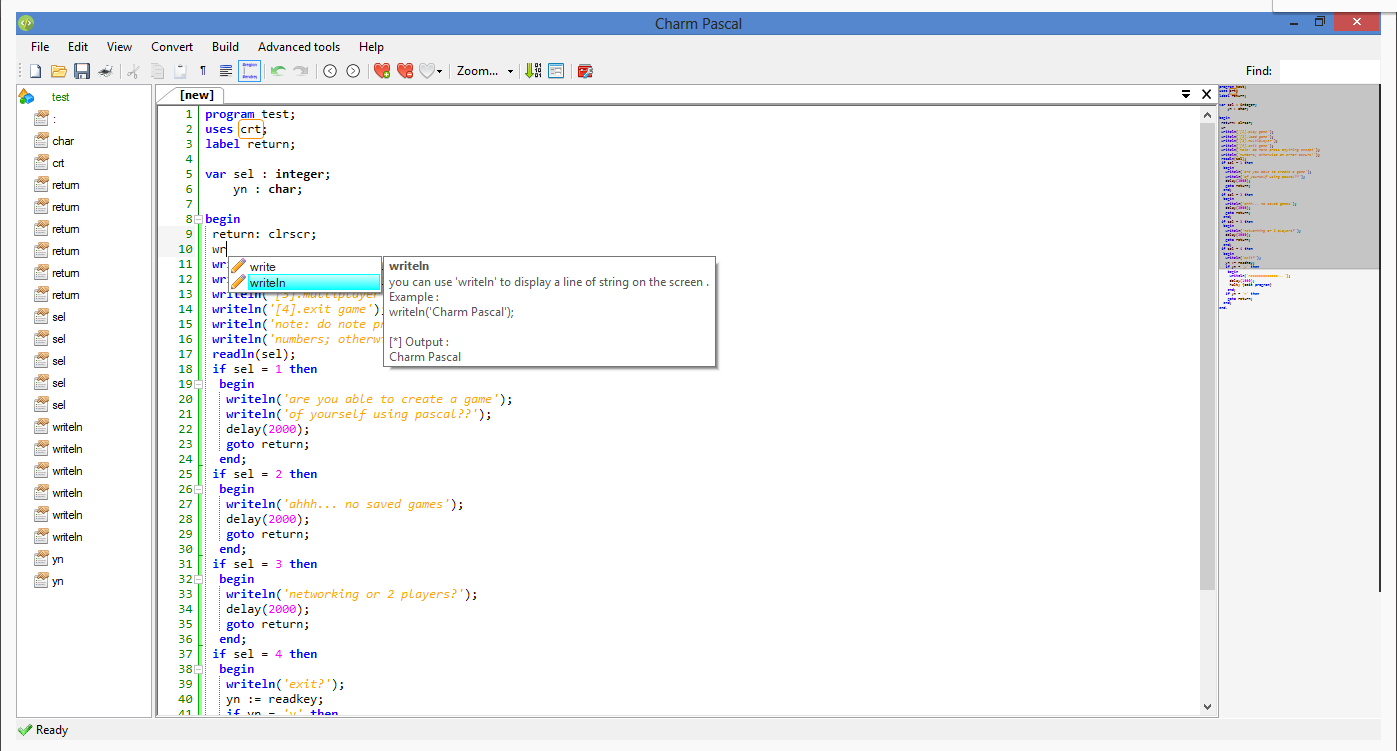Click the Print icon in the toolbar
1397x751 pixels.
click(105, 71)
